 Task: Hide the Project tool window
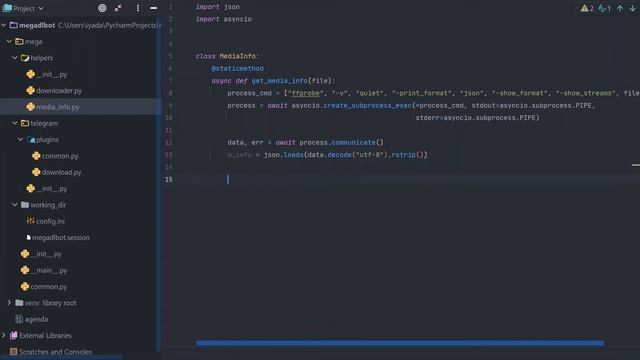coord(153,8)
